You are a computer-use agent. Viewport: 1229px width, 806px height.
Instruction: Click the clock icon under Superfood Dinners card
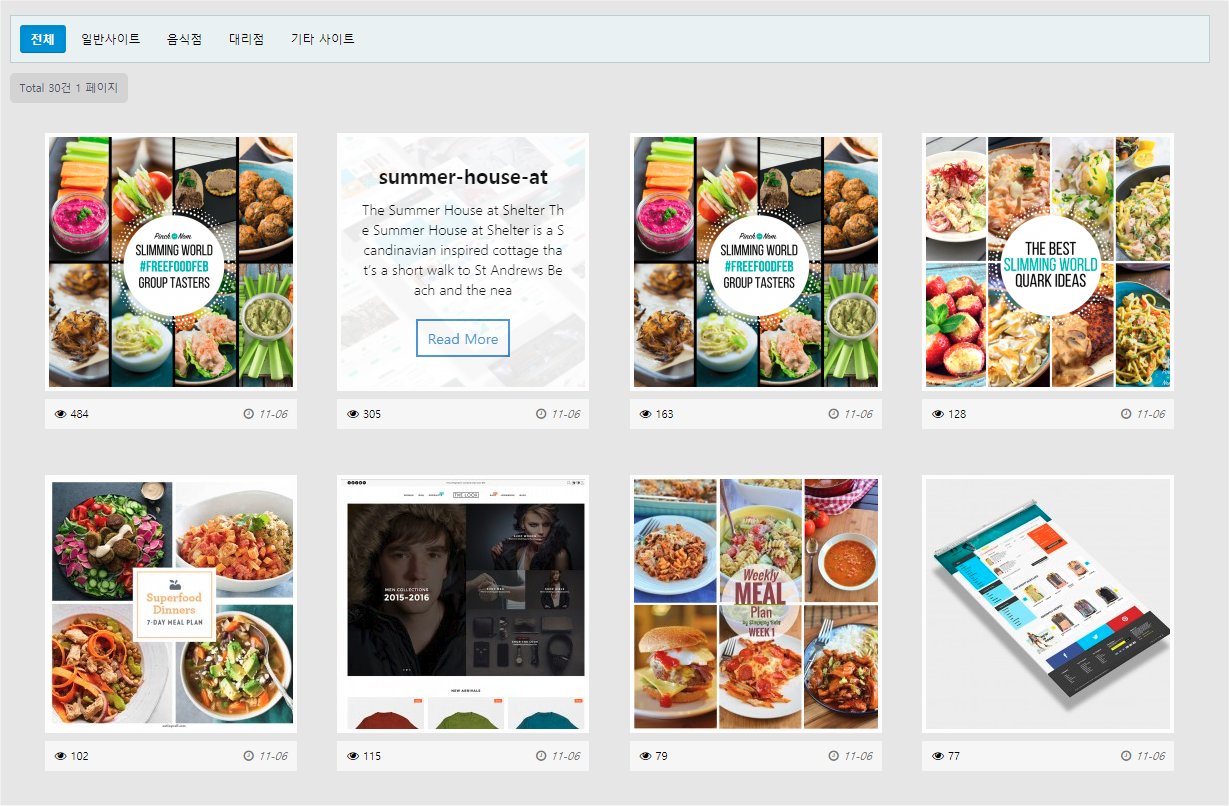[x=249, y=756]
